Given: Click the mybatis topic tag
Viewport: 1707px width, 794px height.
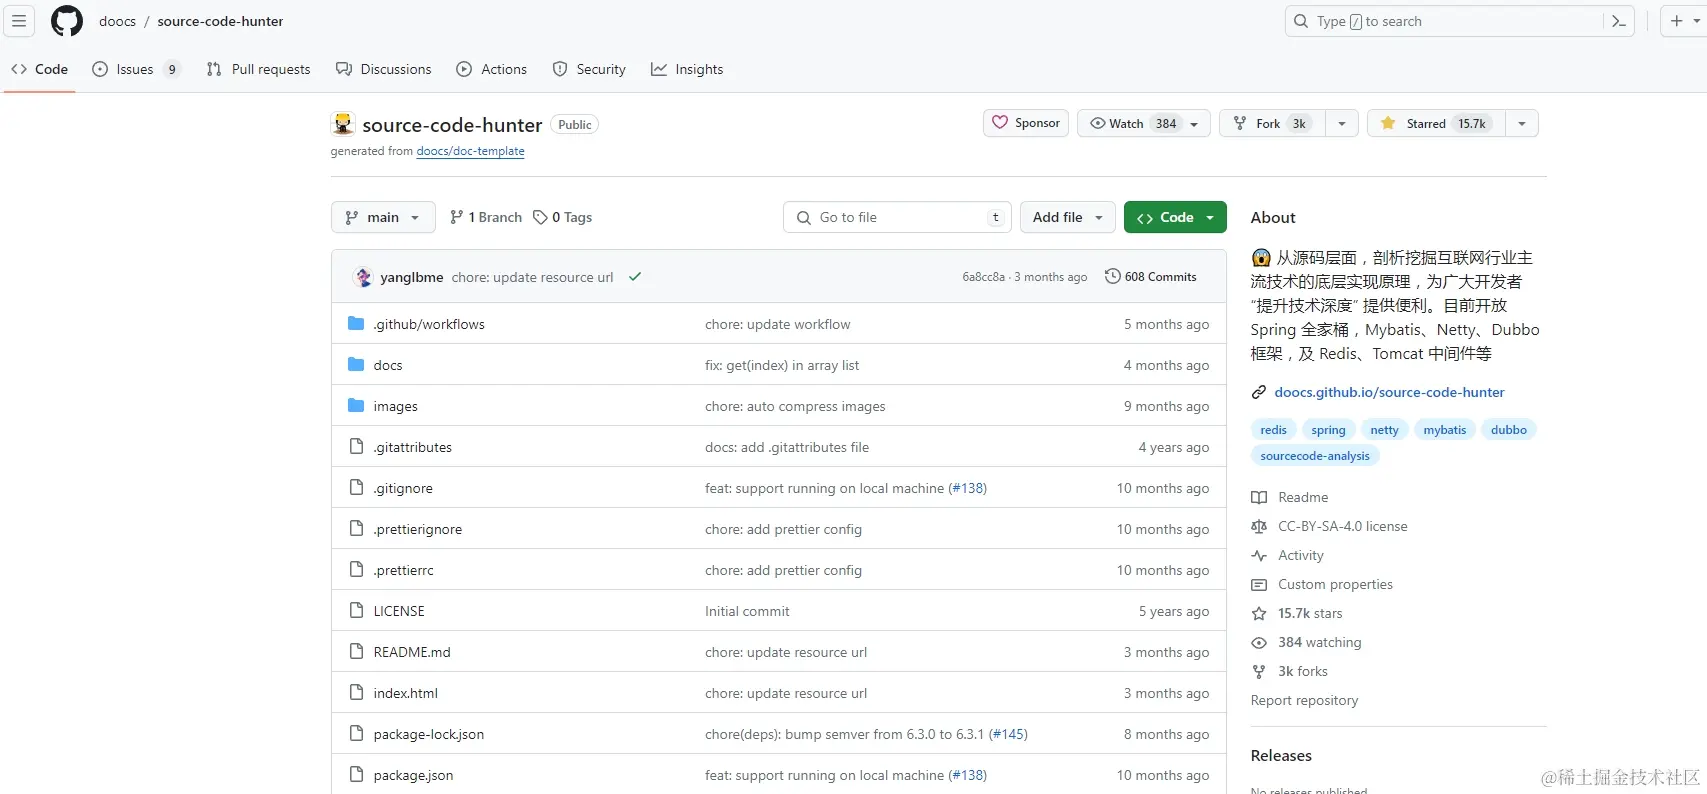Looking at the screenshot, I should click(1445, 430).
